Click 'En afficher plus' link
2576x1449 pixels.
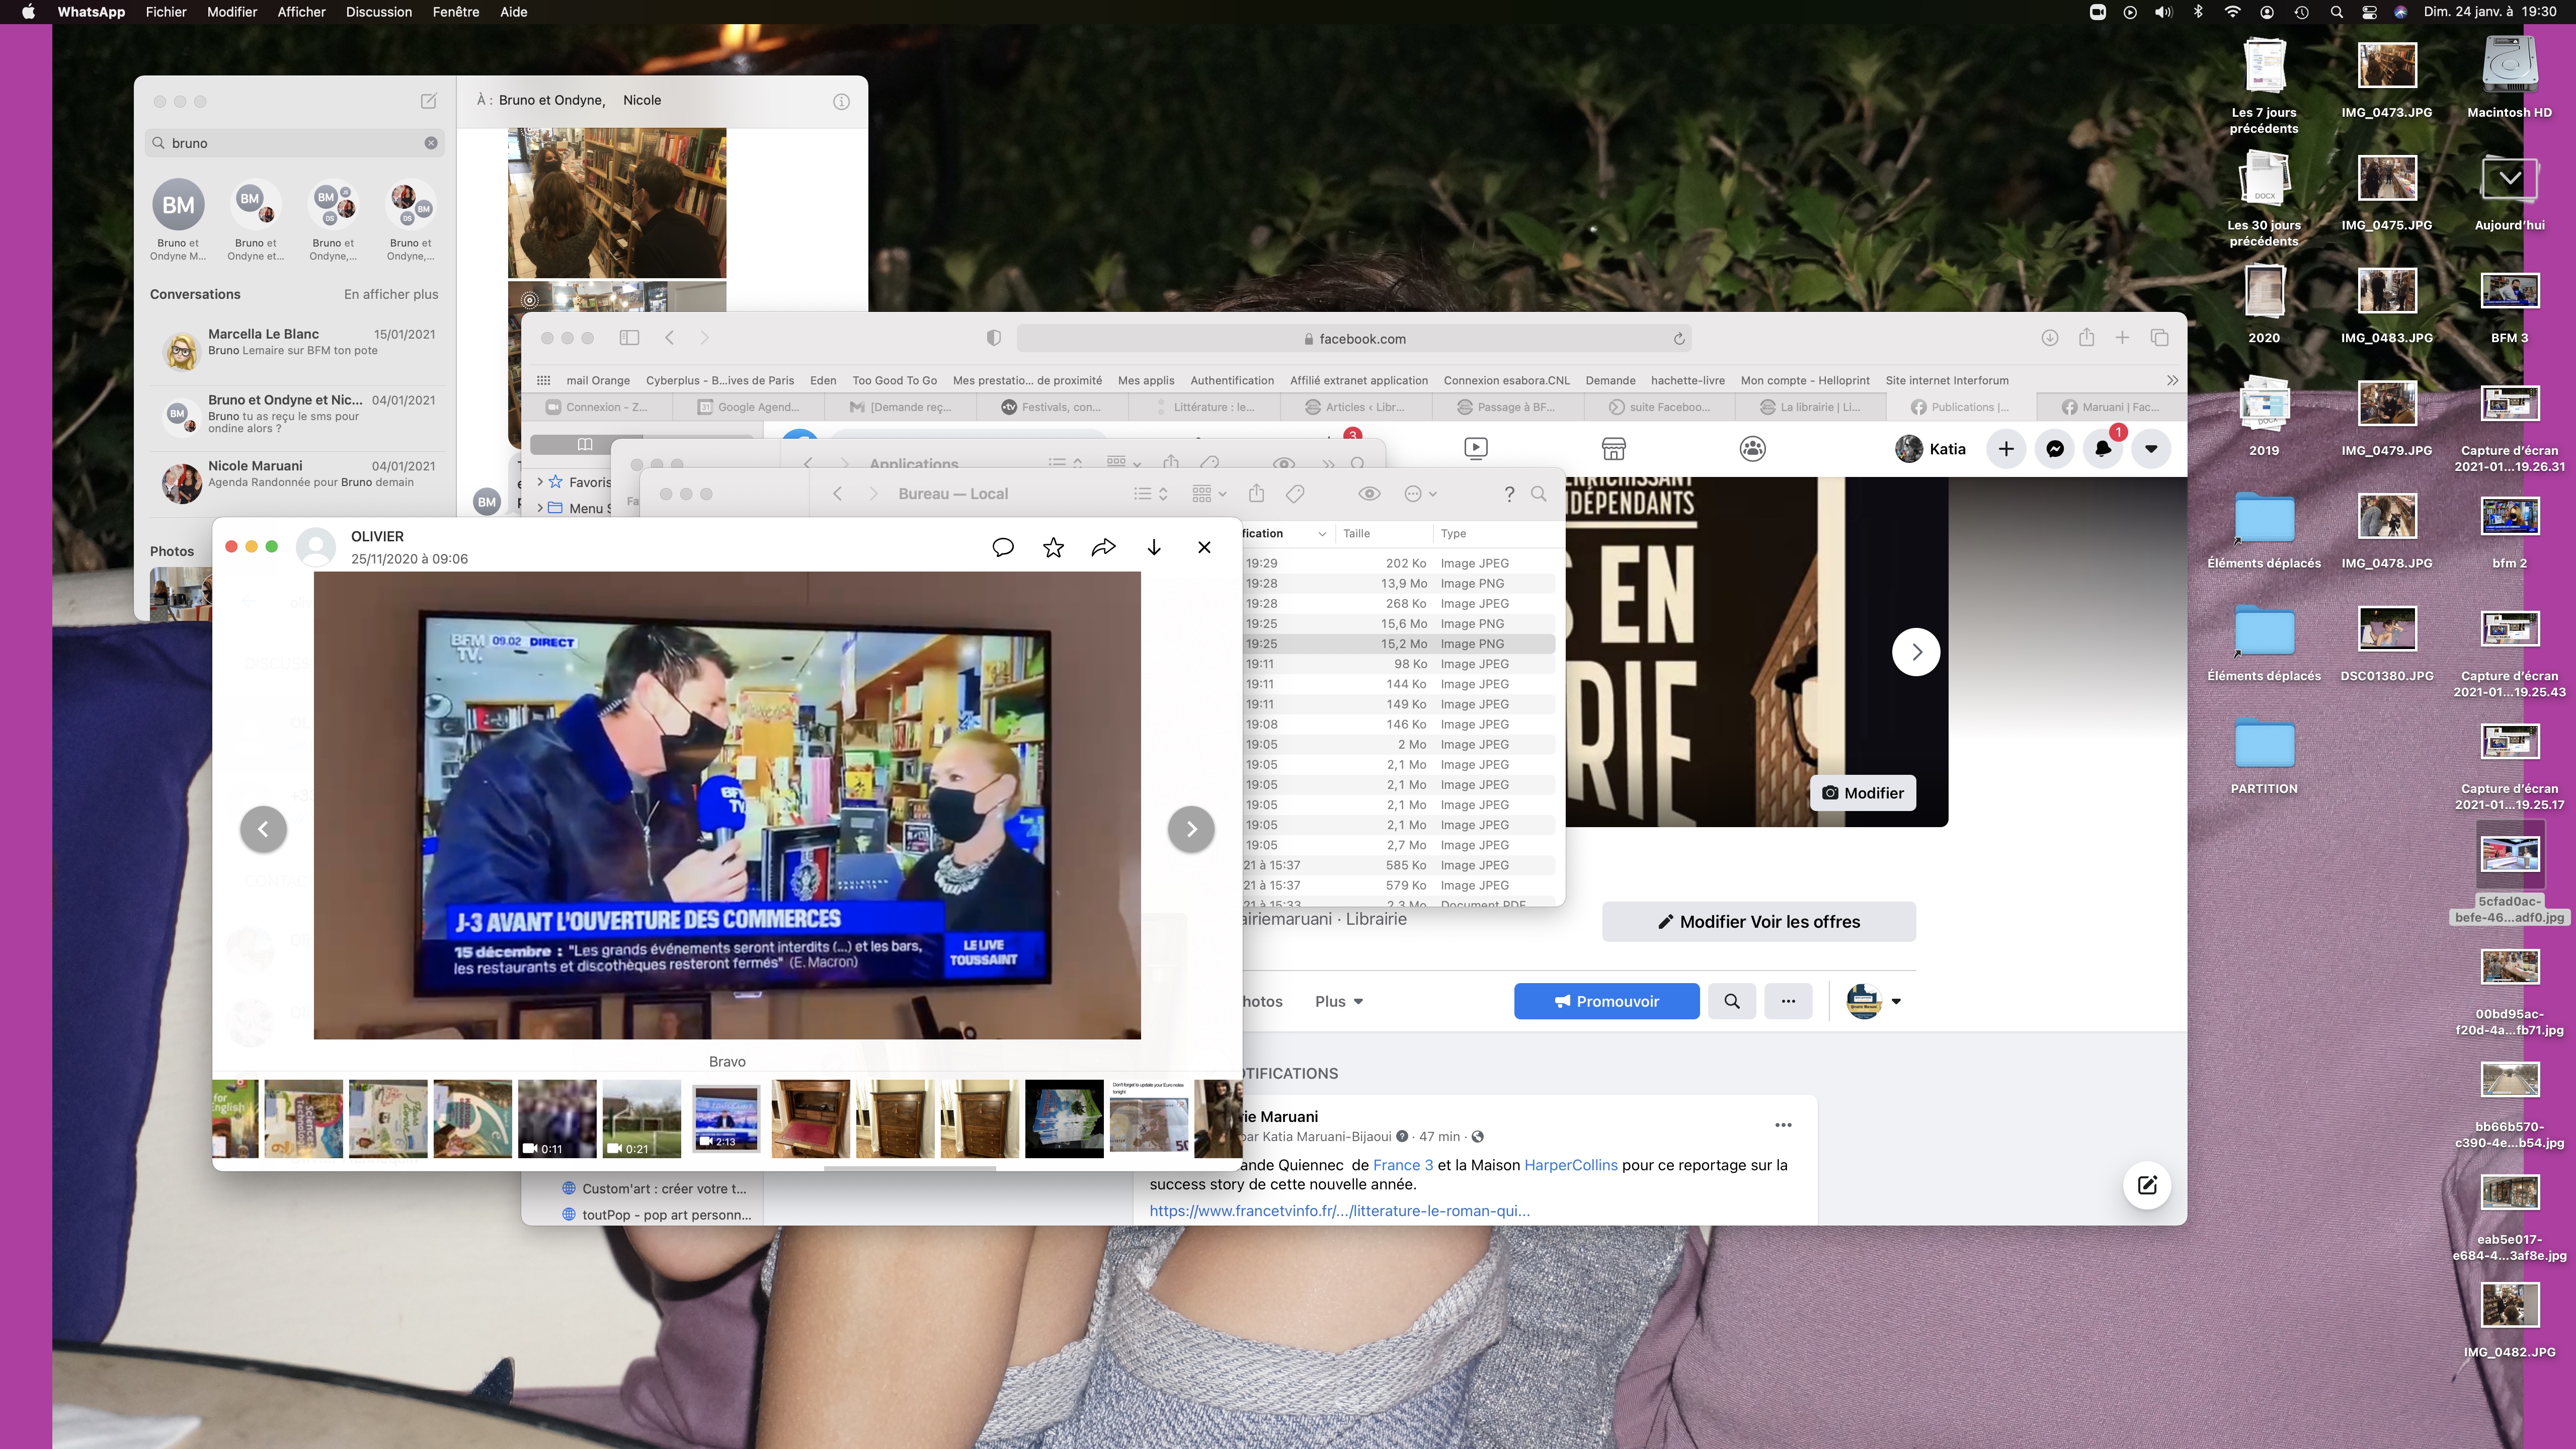click(x=391, y=294)
